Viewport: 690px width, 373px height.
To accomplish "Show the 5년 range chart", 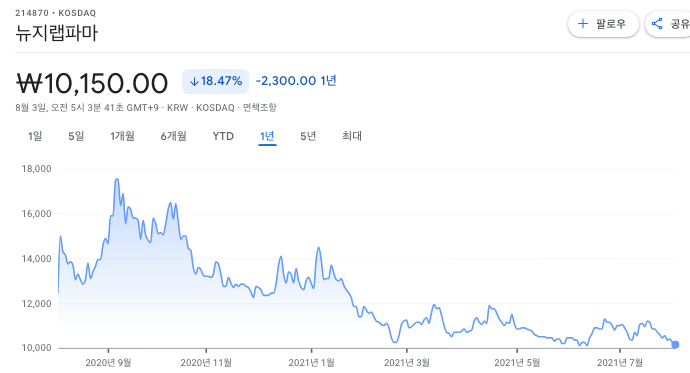I will (308, 136).
